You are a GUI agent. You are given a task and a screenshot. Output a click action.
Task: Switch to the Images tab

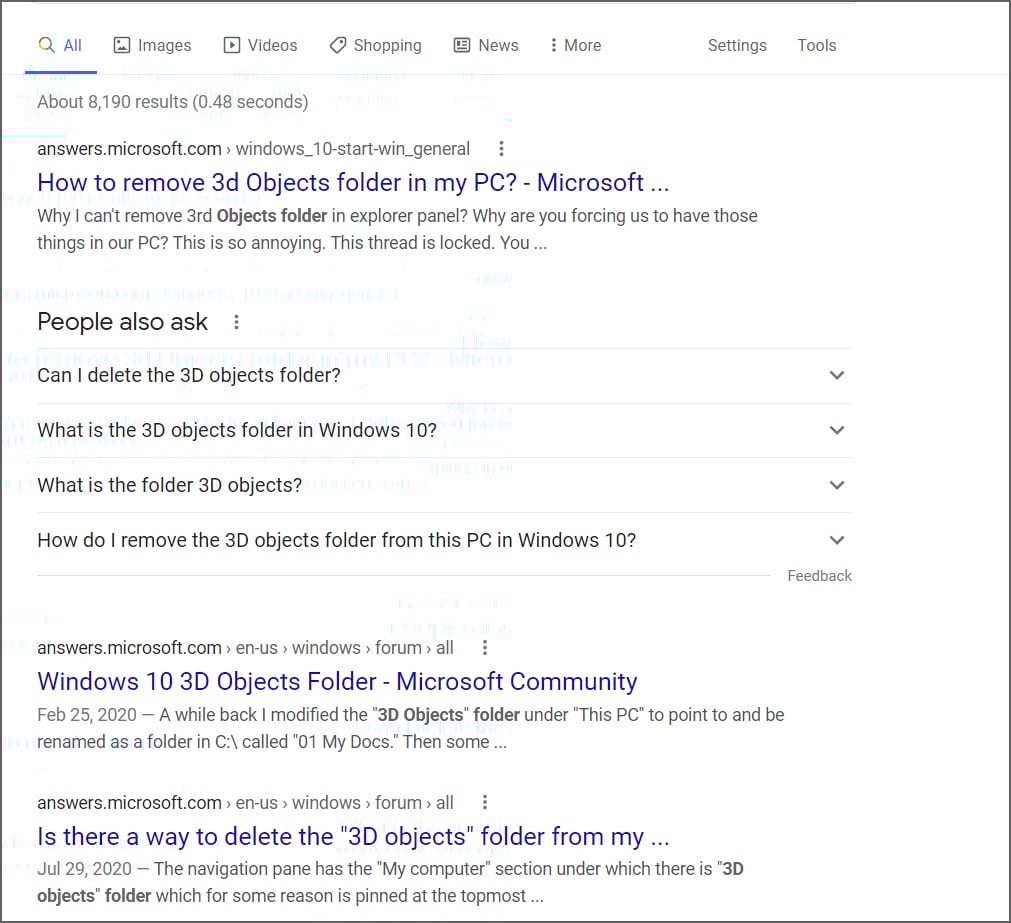coord(153,46)
